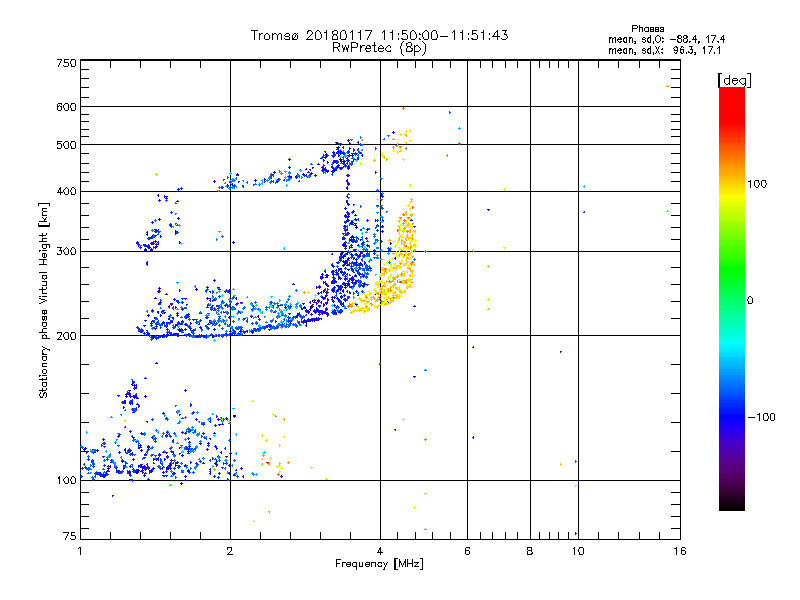Click the x-axis '2' tick label
Screen dimensions: 800x600
click(x=230, y=551)
